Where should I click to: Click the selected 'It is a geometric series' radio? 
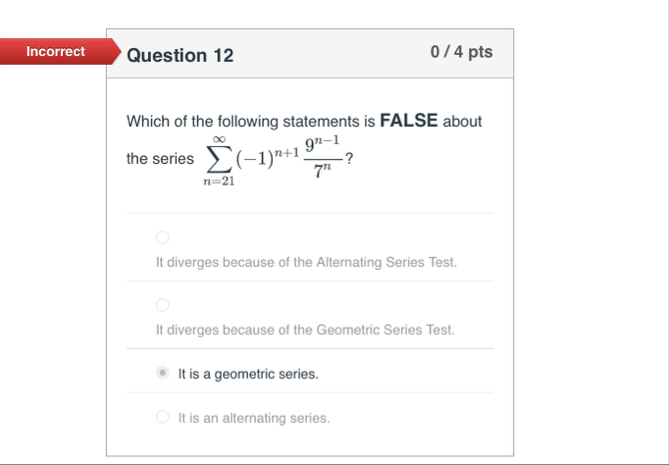[163, 373]
